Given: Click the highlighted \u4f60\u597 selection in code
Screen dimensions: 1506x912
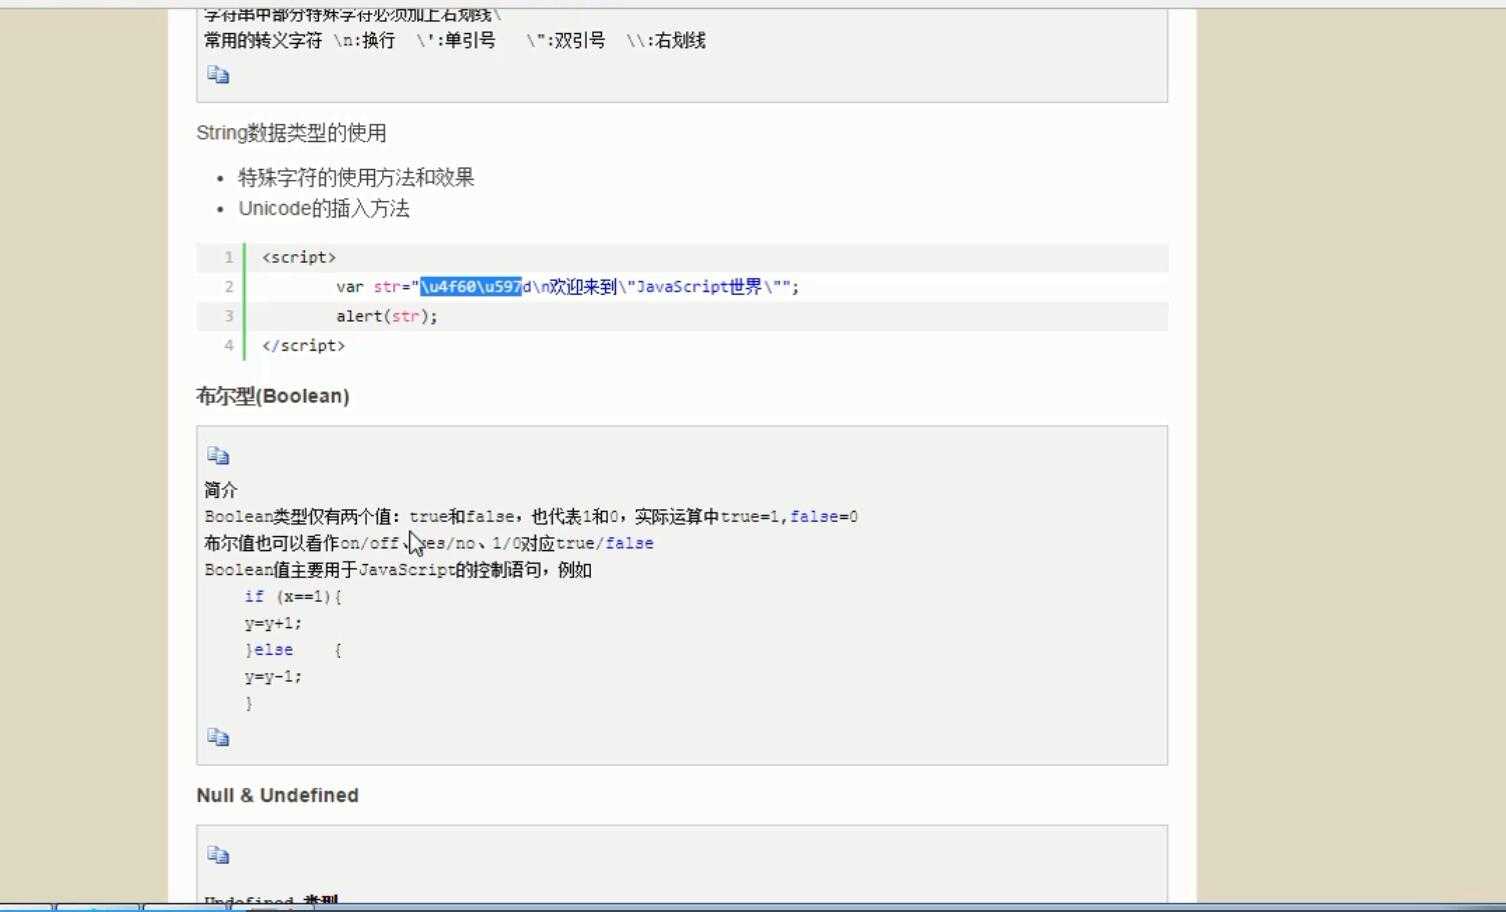Looking at the screenshot, I should [471, 287].
